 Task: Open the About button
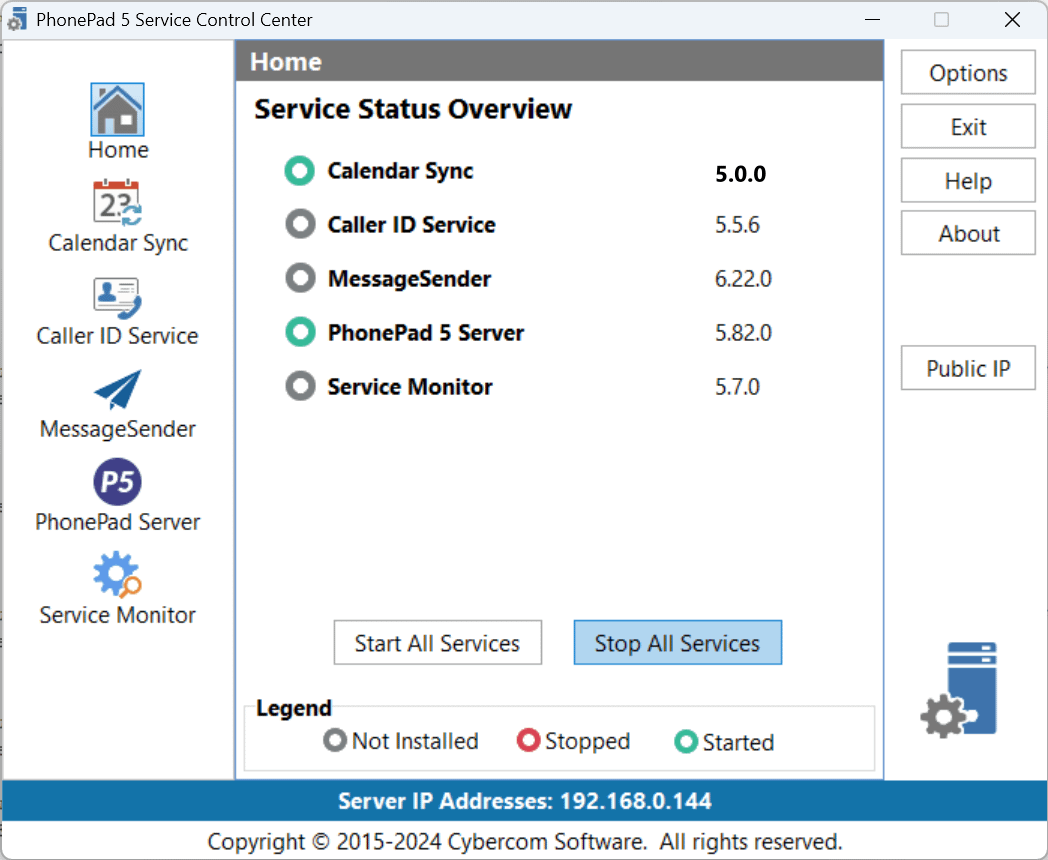tap(968, 233)
